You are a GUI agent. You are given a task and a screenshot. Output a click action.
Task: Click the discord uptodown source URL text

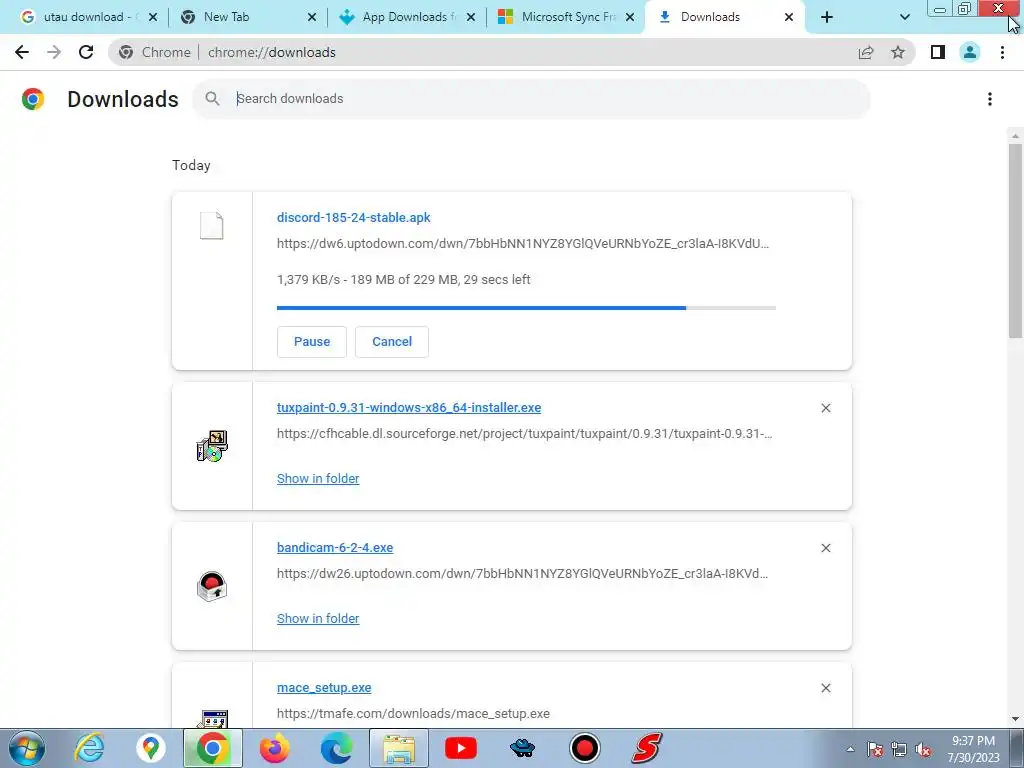tap(522, 244)
